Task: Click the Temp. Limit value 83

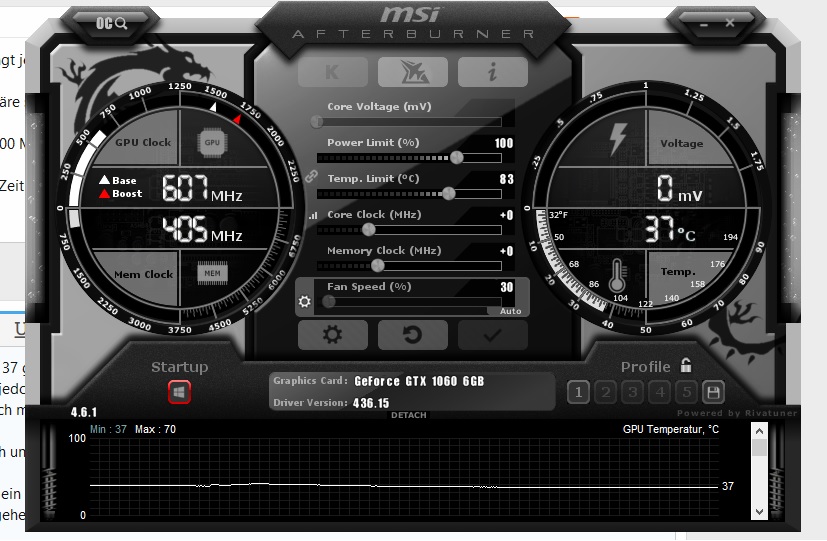Action: [506, 179]
